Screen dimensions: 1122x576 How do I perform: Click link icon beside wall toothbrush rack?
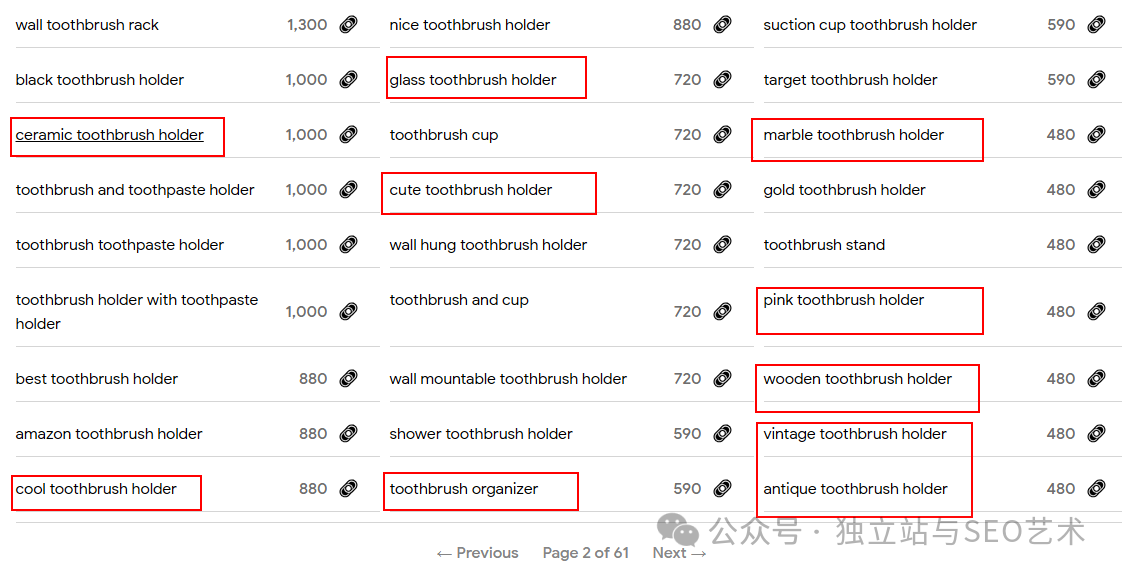(348, 25)
